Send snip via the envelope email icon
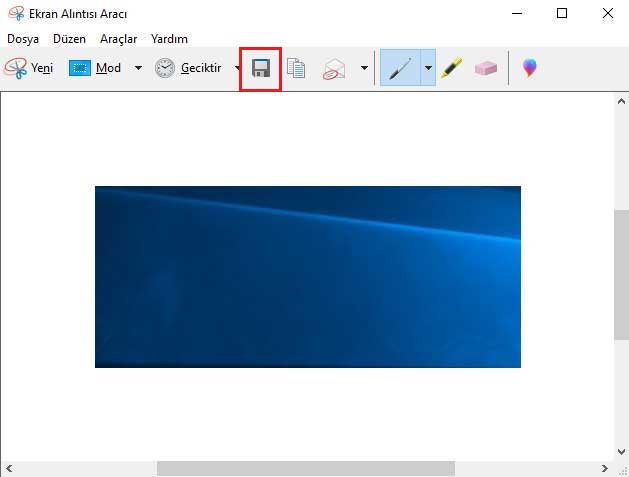629x477 pixels. pyautogui.click(x=334, y=69)
